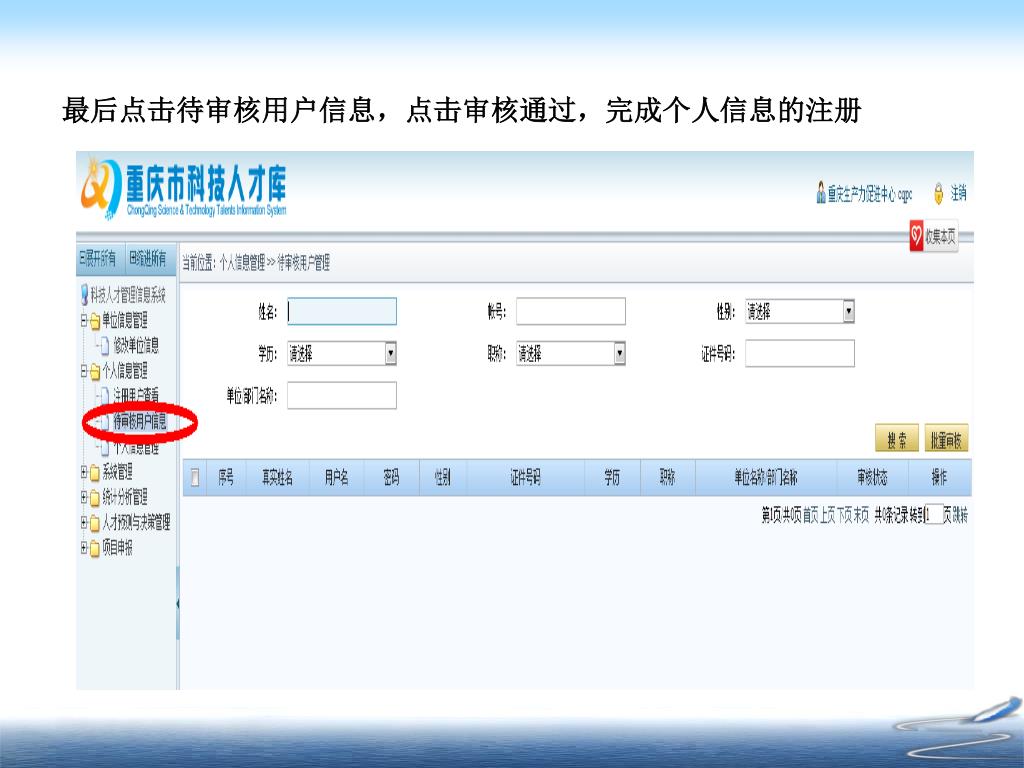The image size is (1024, 768).
Task: Click the 批量审核 button
Action: pyautogui.click(x=946, y=439)
